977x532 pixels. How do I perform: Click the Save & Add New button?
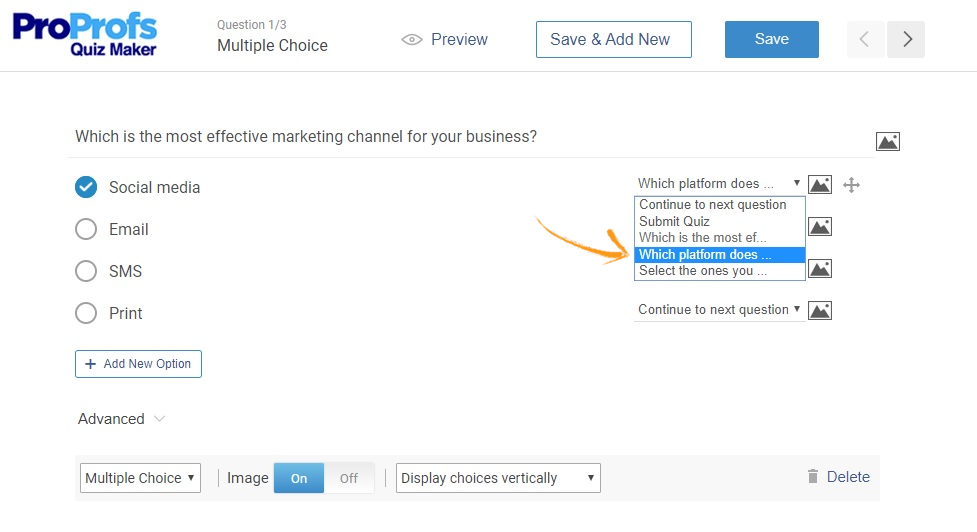(613, 39)
